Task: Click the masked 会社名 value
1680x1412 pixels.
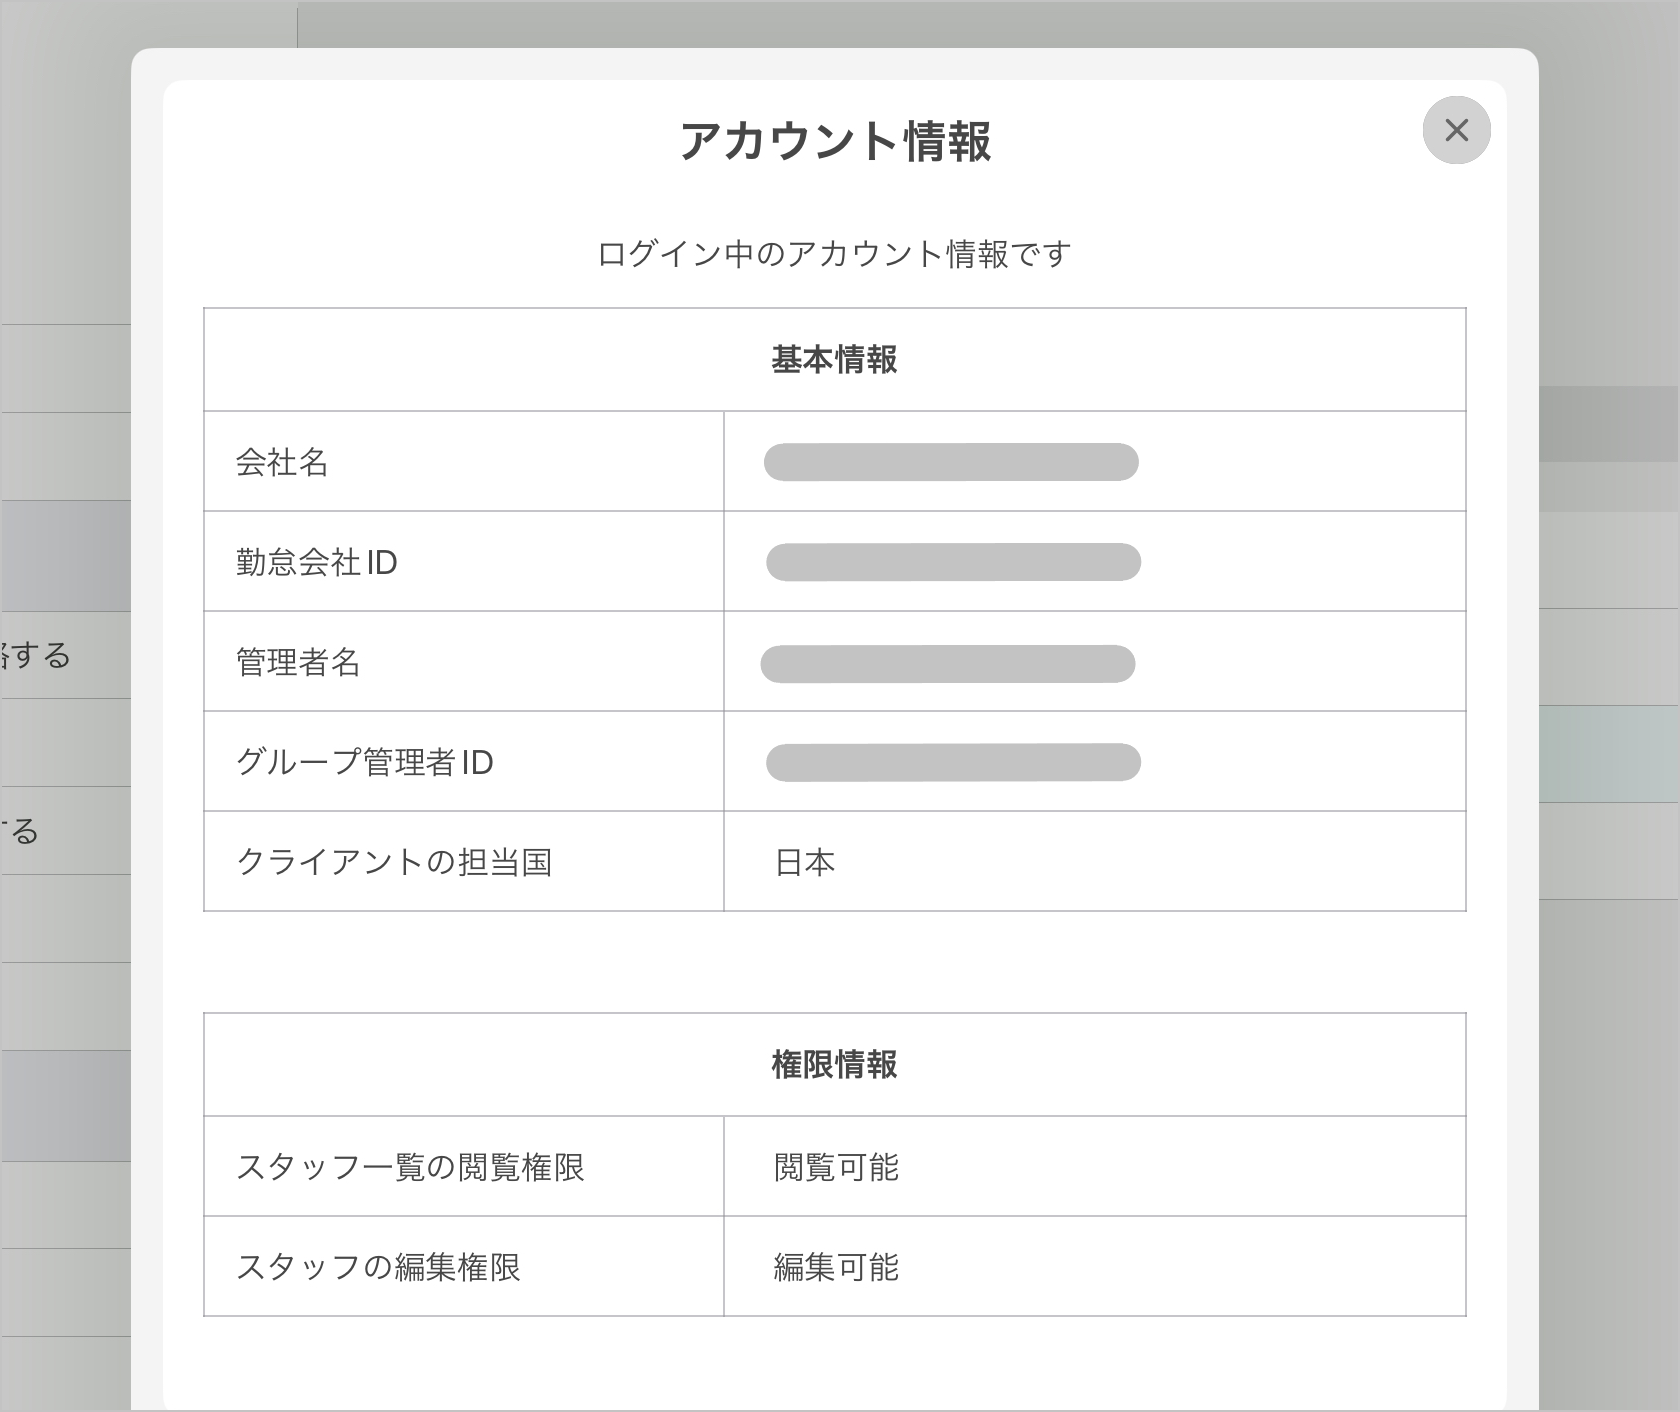Action: (951, 462)
